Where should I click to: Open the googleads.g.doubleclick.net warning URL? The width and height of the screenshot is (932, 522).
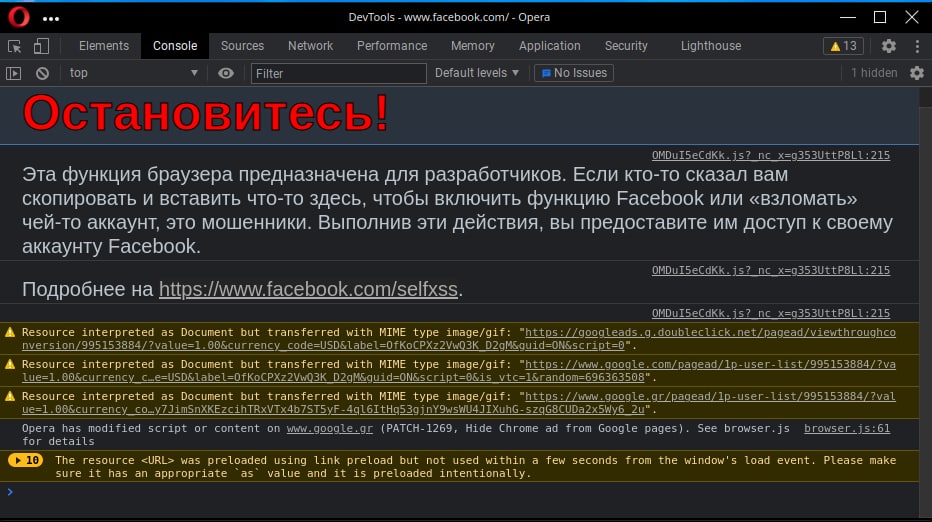tap(459, 339)
